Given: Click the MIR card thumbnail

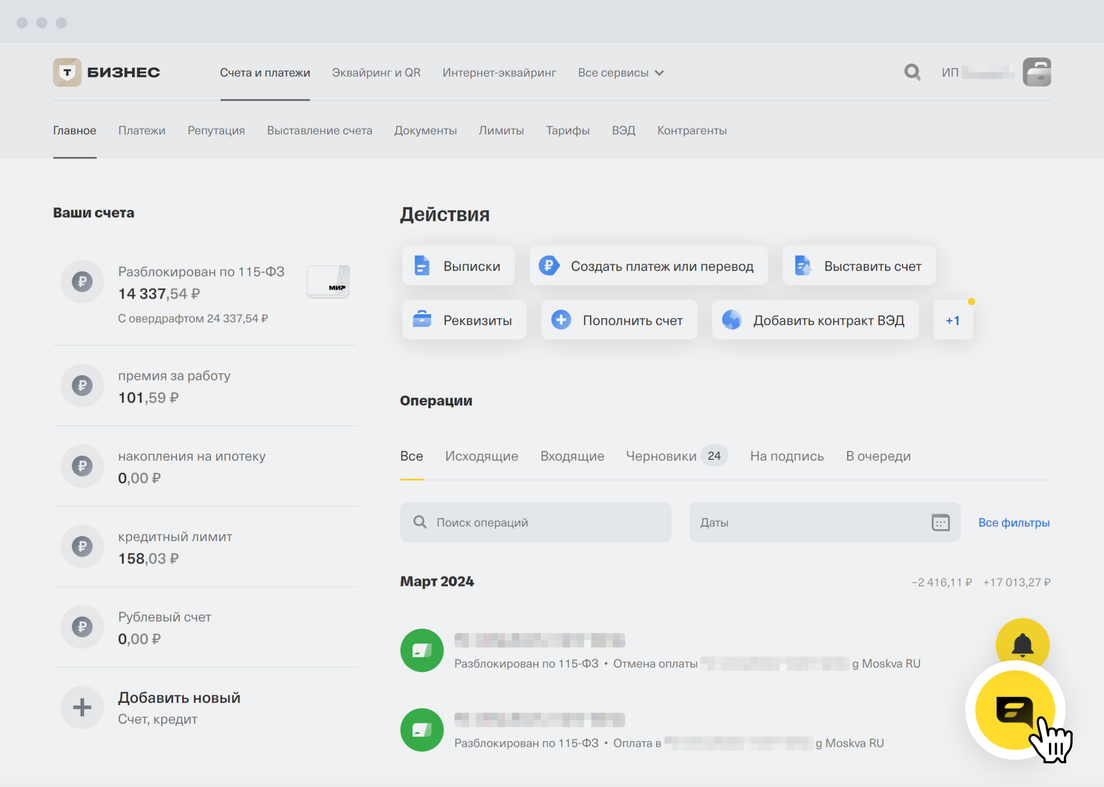Looking at the screenshot, I should click(x=328, y=282).
